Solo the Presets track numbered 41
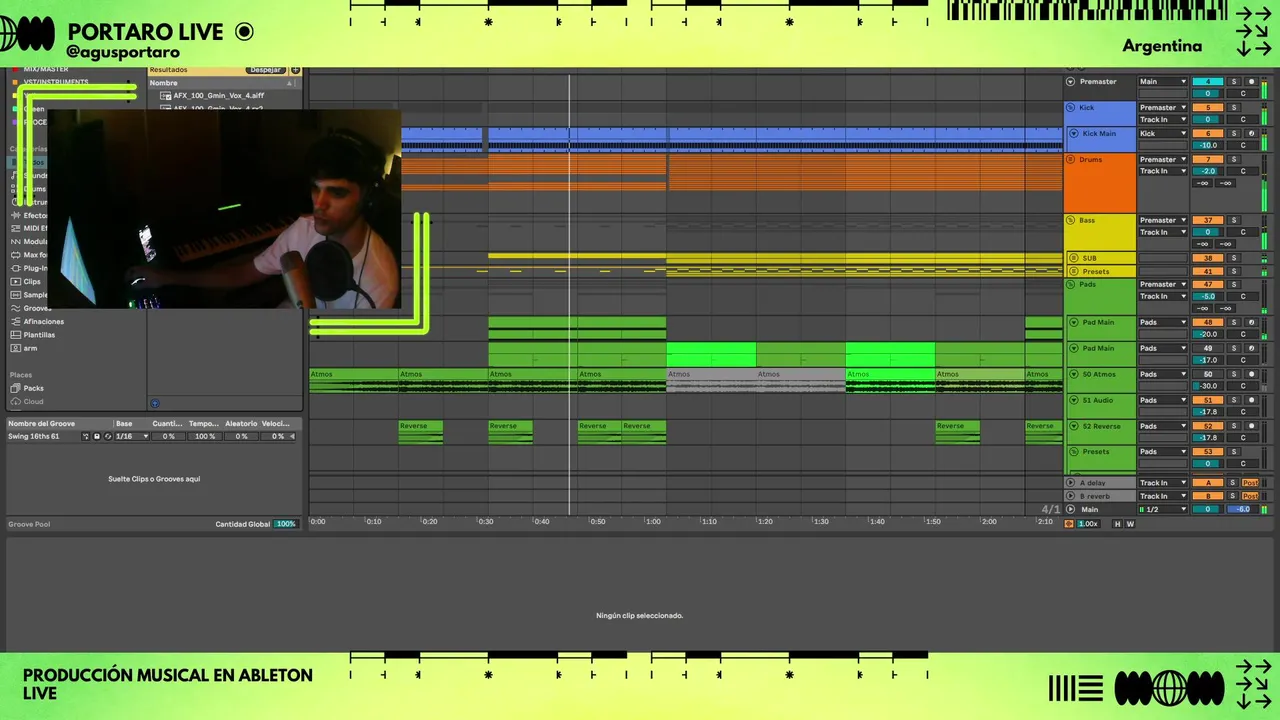Image resolution: width=1280 pixels, height=720 pixels. click(x=1234, y=271)
